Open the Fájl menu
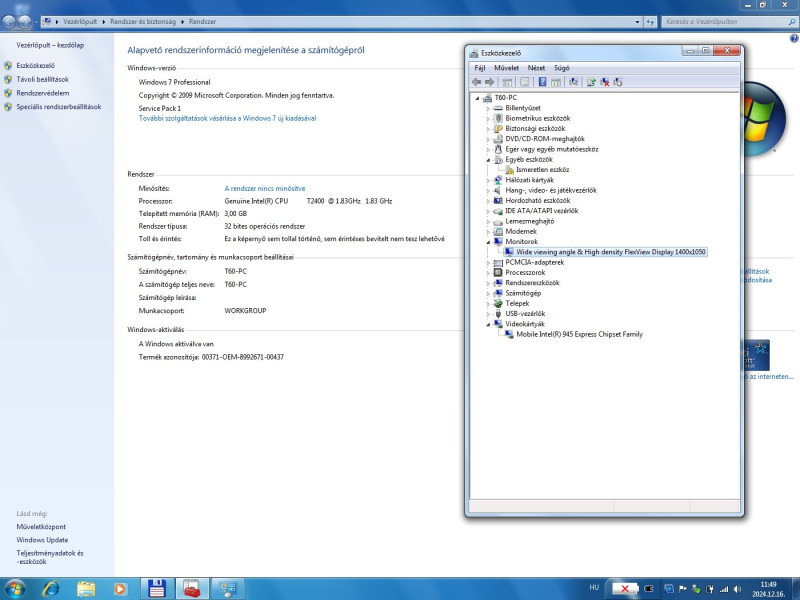The image size is (800, 600). [x=480, y=68]
